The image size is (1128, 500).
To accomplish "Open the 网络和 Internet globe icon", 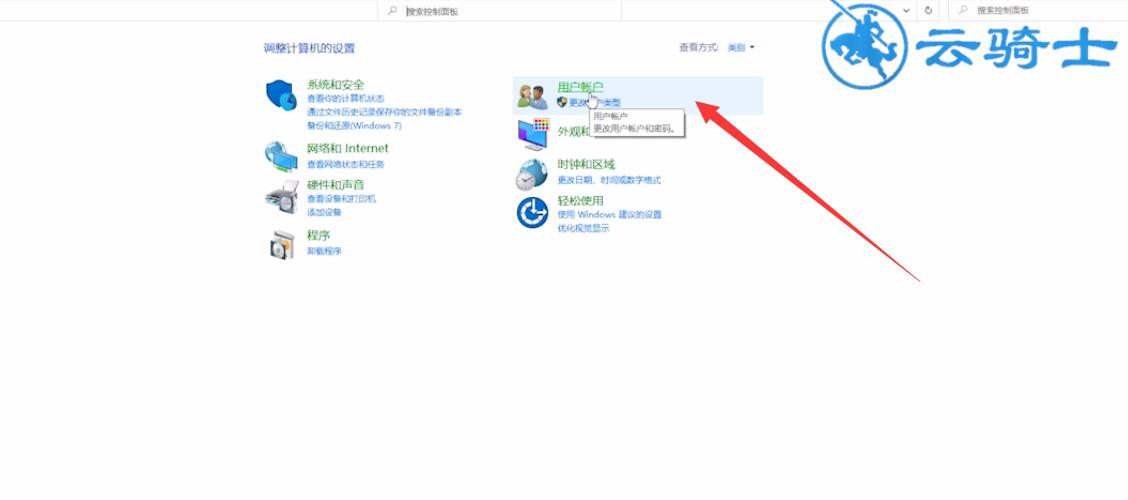I will tap(281, 156).
